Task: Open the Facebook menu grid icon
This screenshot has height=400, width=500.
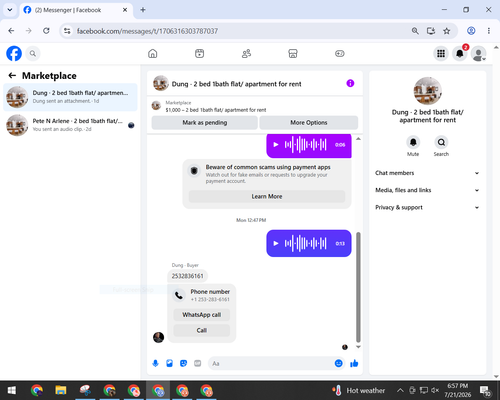Action: pyautogui.click(x=441, y=53)
